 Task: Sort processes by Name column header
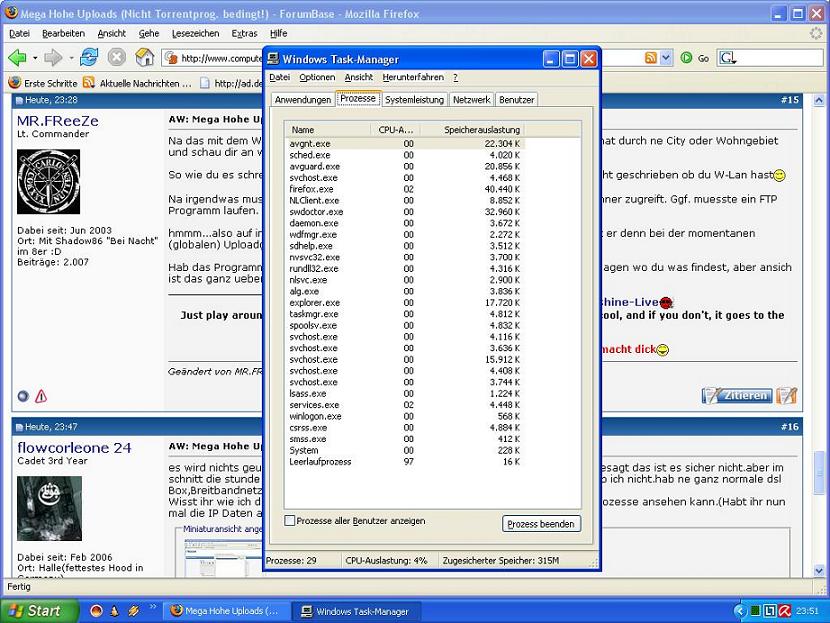pos(327,130)
